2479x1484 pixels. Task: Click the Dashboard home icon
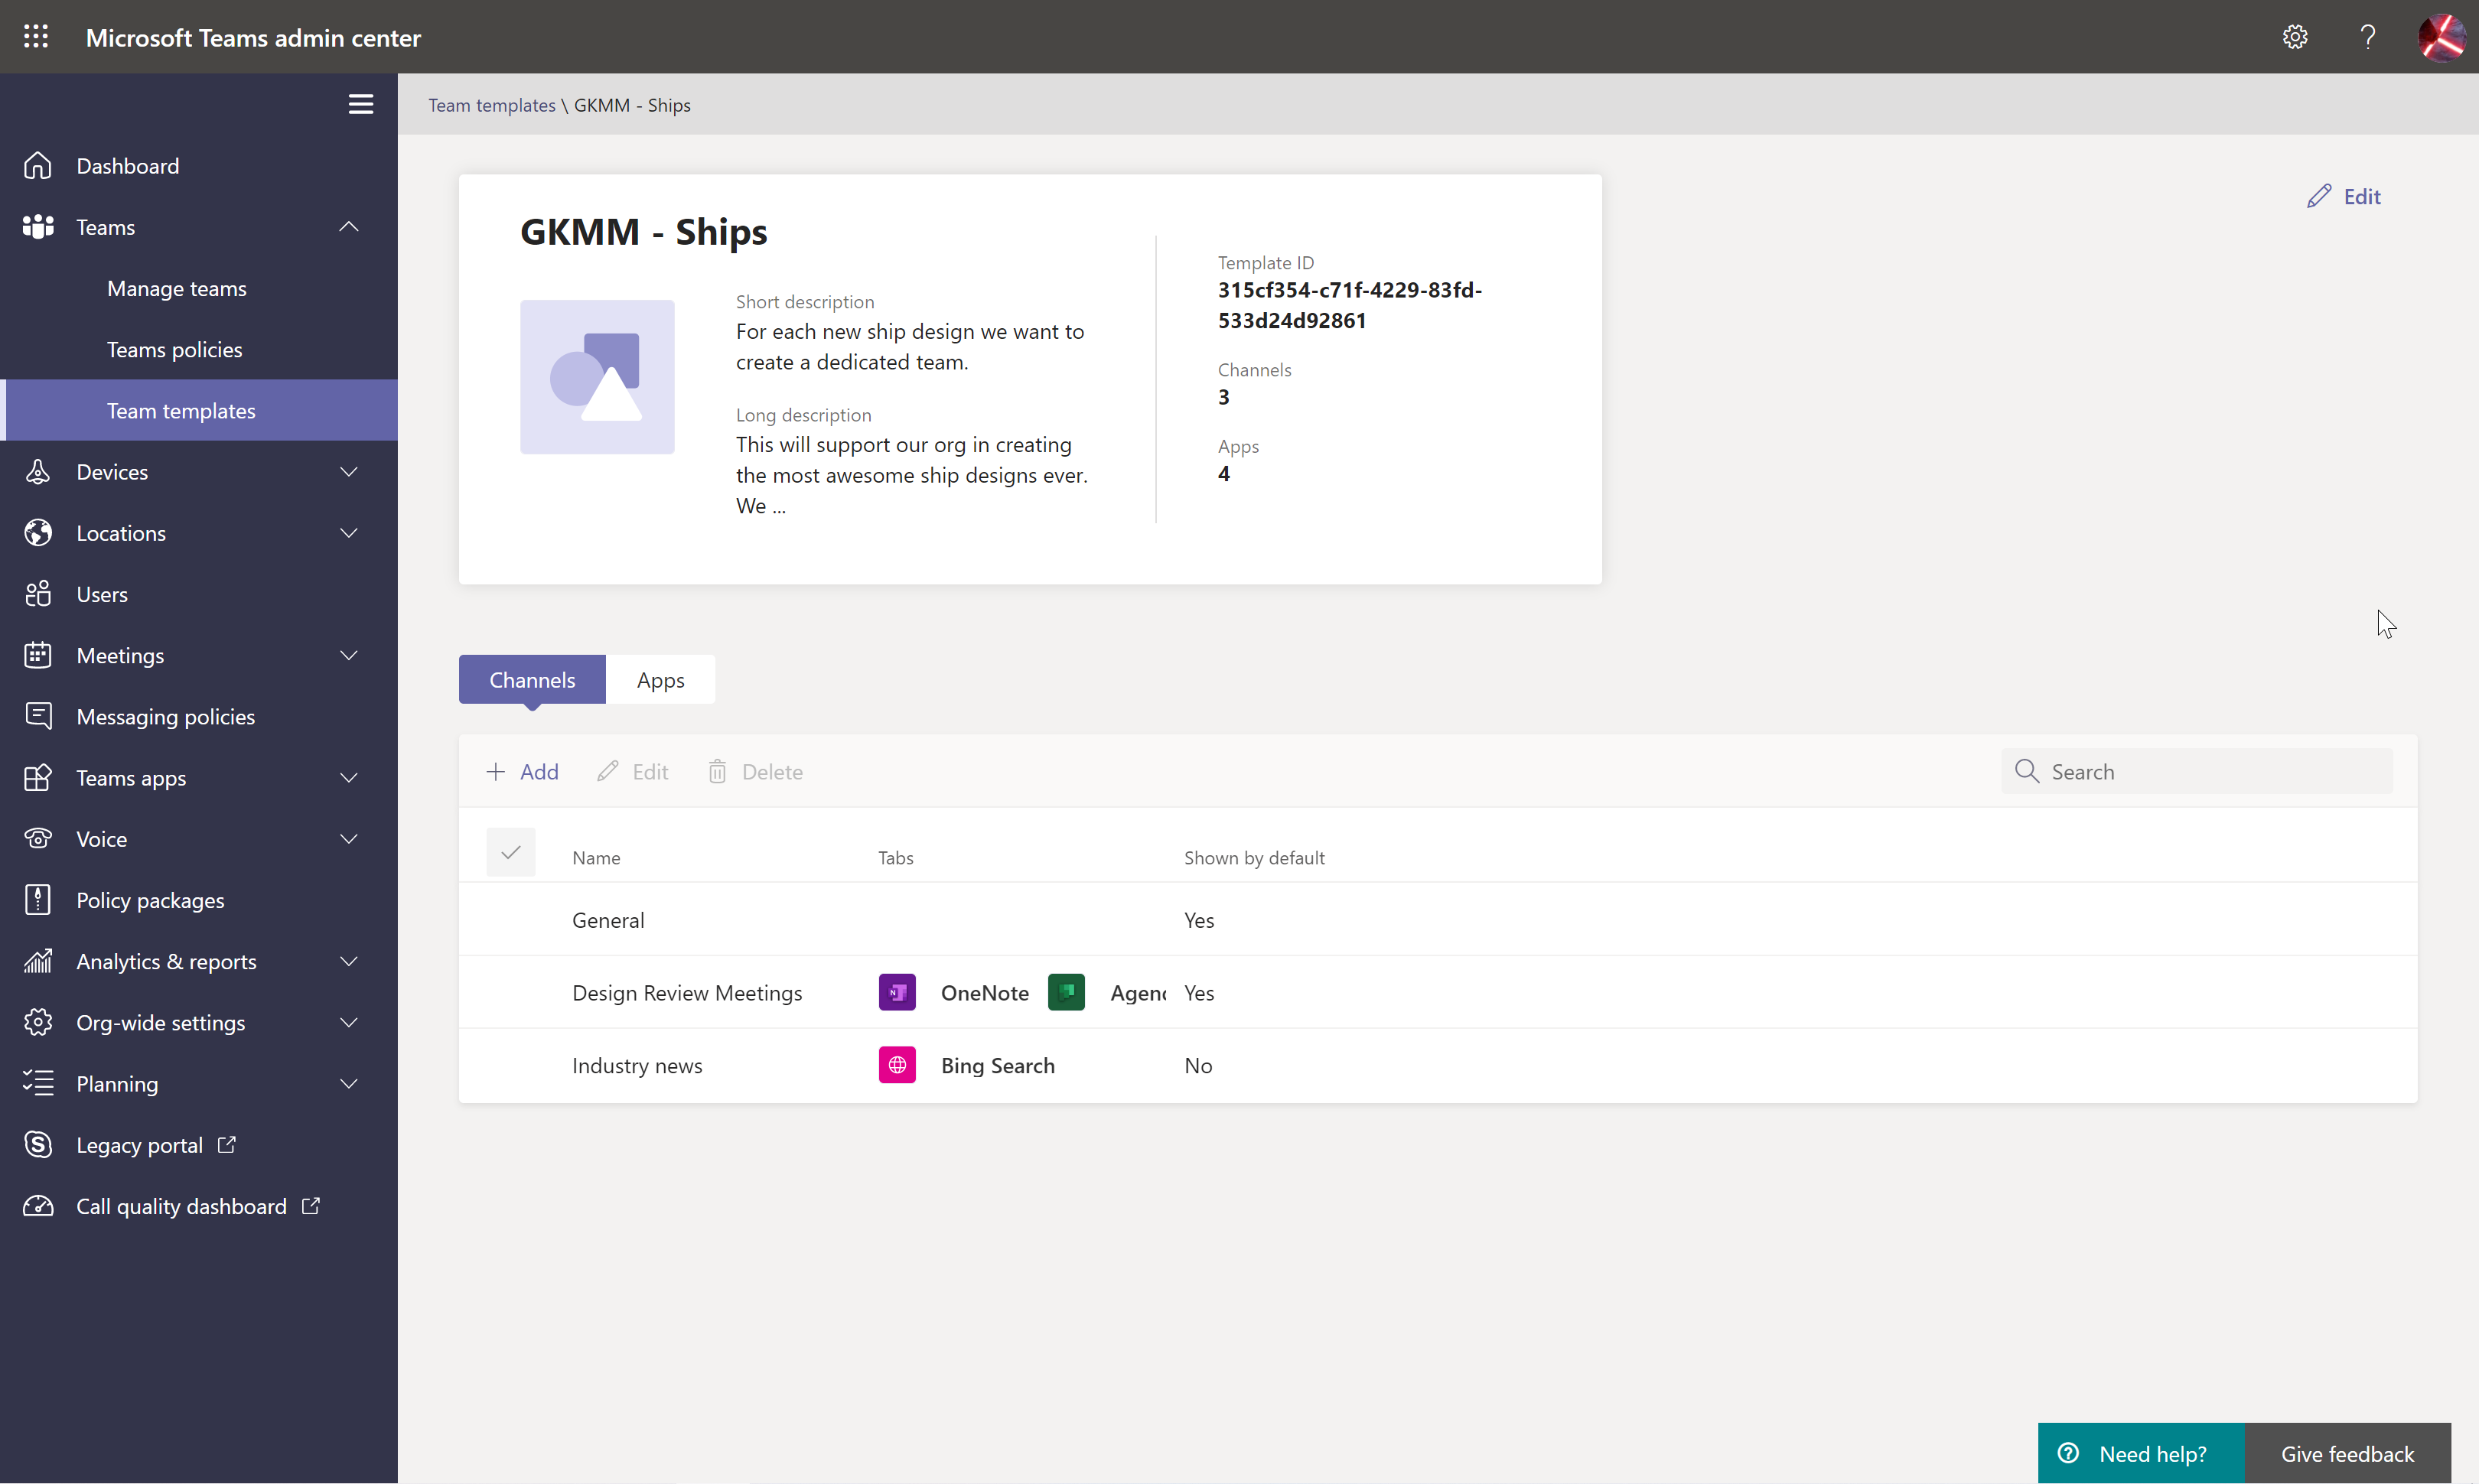[38, 165]
